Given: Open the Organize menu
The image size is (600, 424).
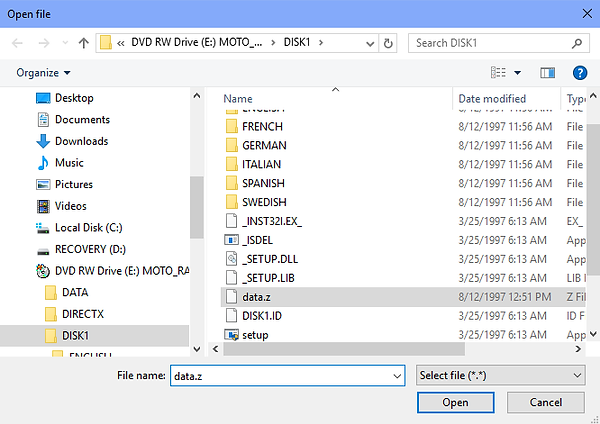Looking at the screenshot, I should pyautogui.click(x=43, y=73).
